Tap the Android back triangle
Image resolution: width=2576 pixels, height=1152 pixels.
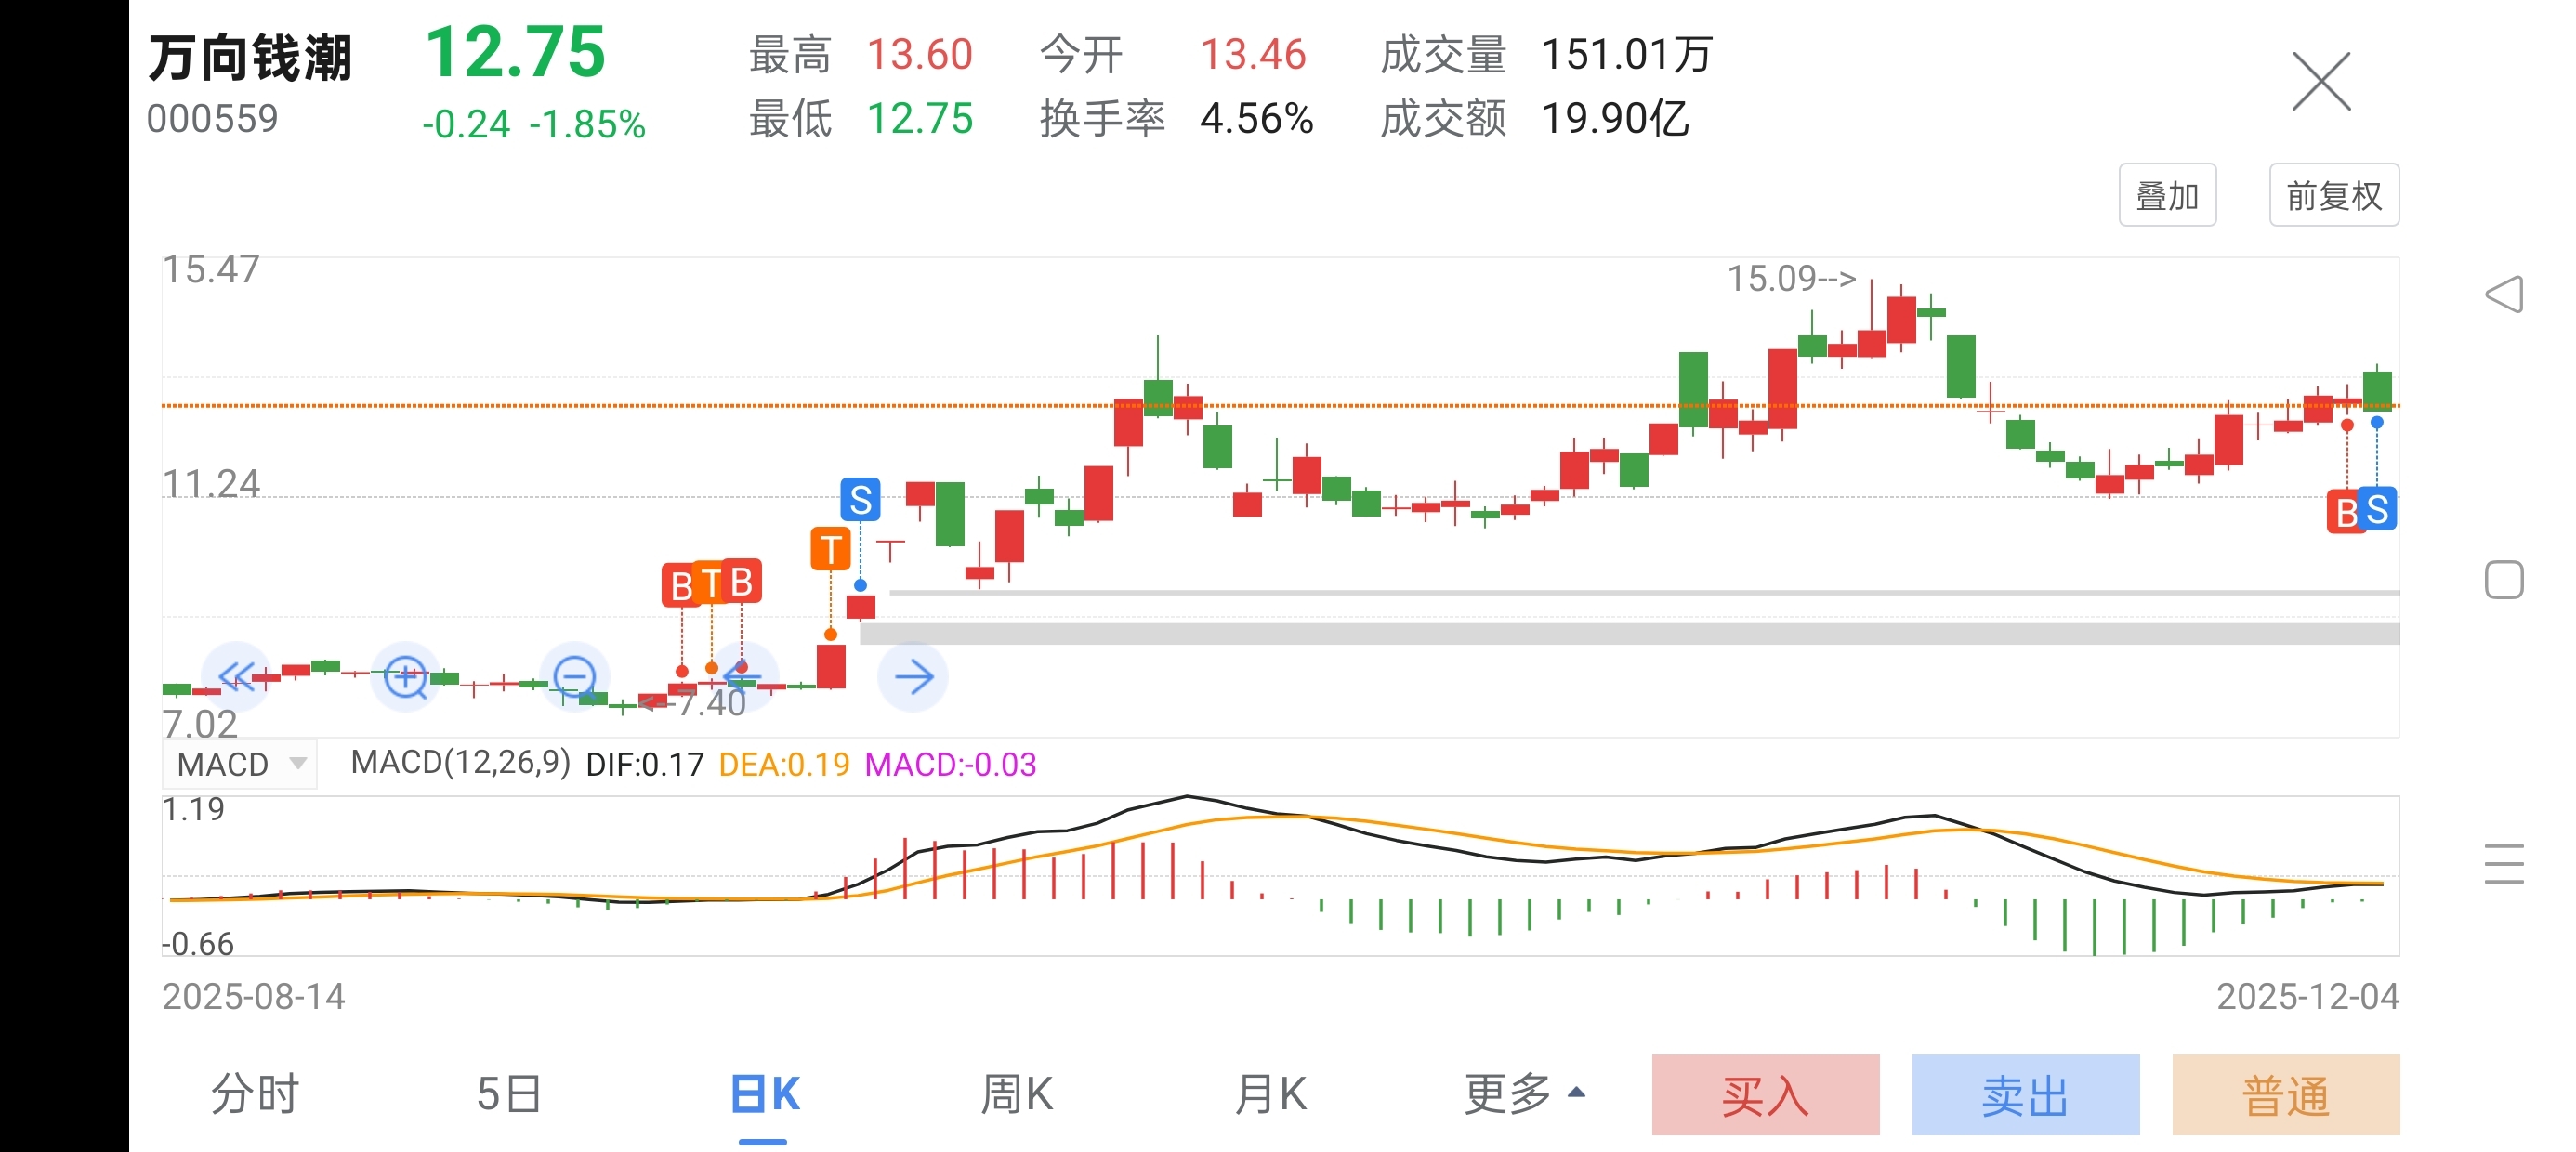[x=2504, y=294]
